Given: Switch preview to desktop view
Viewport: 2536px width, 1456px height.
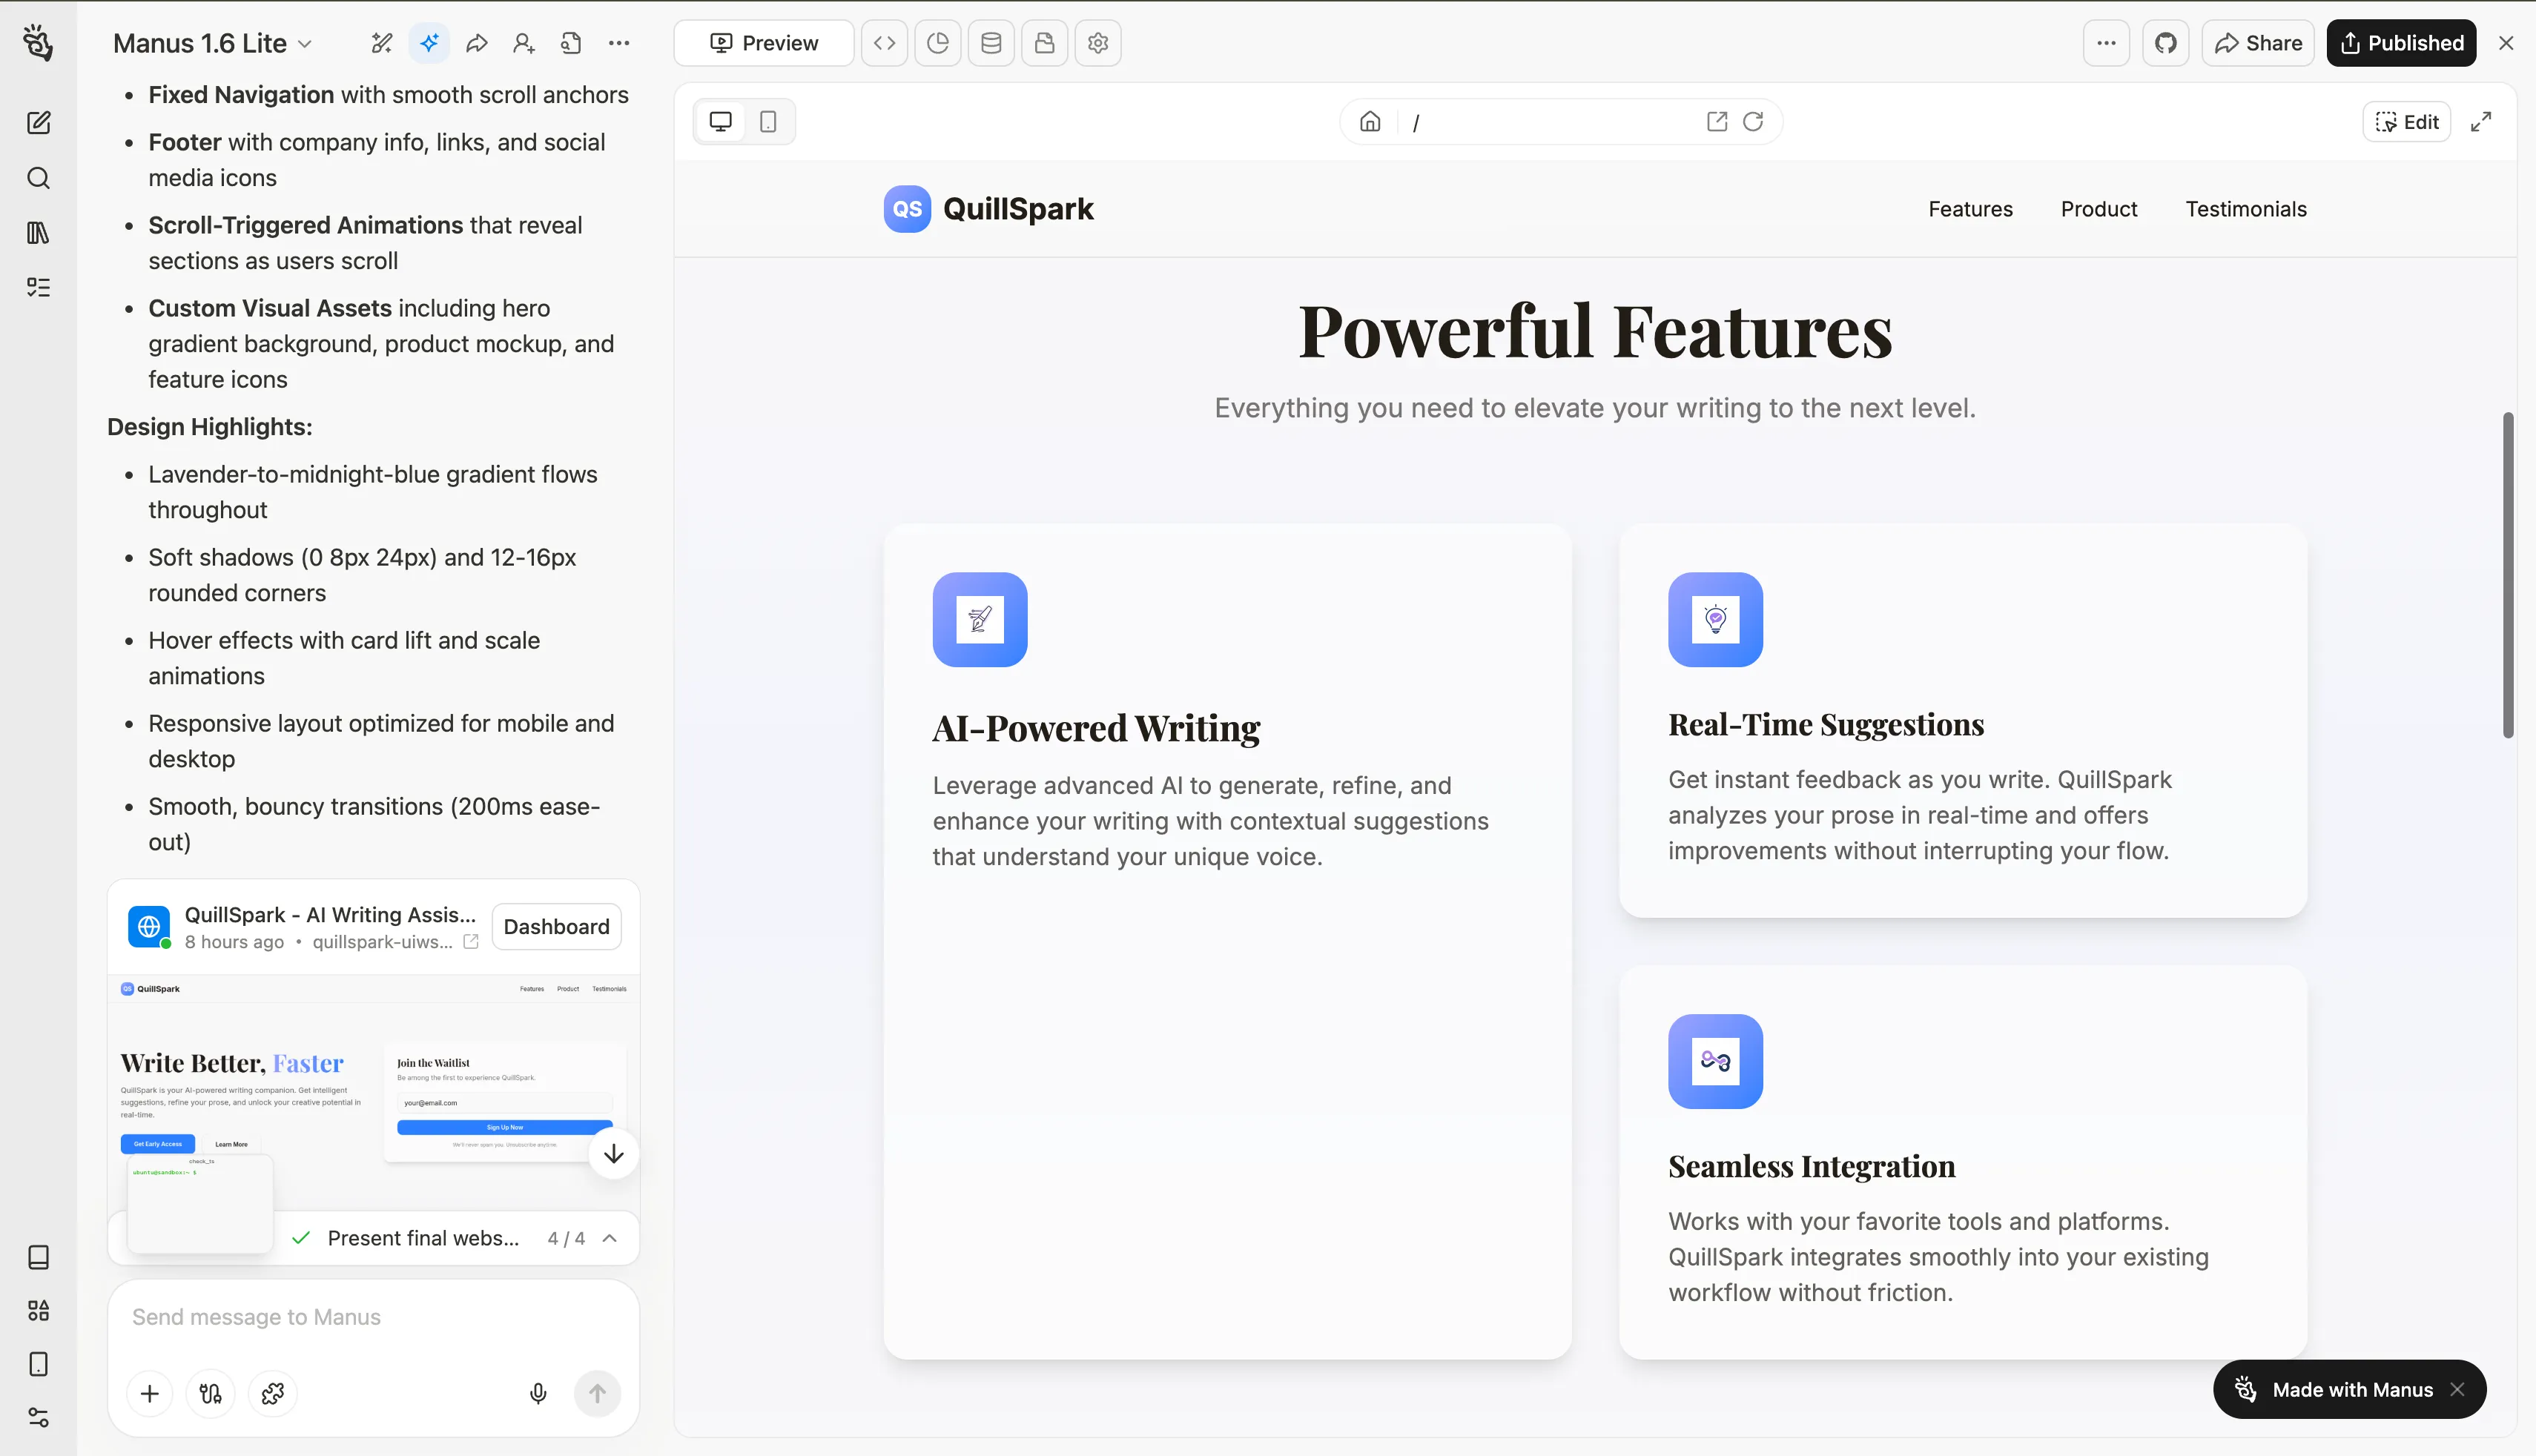Looking at the screenshot, I should click(x=720, y=122).
